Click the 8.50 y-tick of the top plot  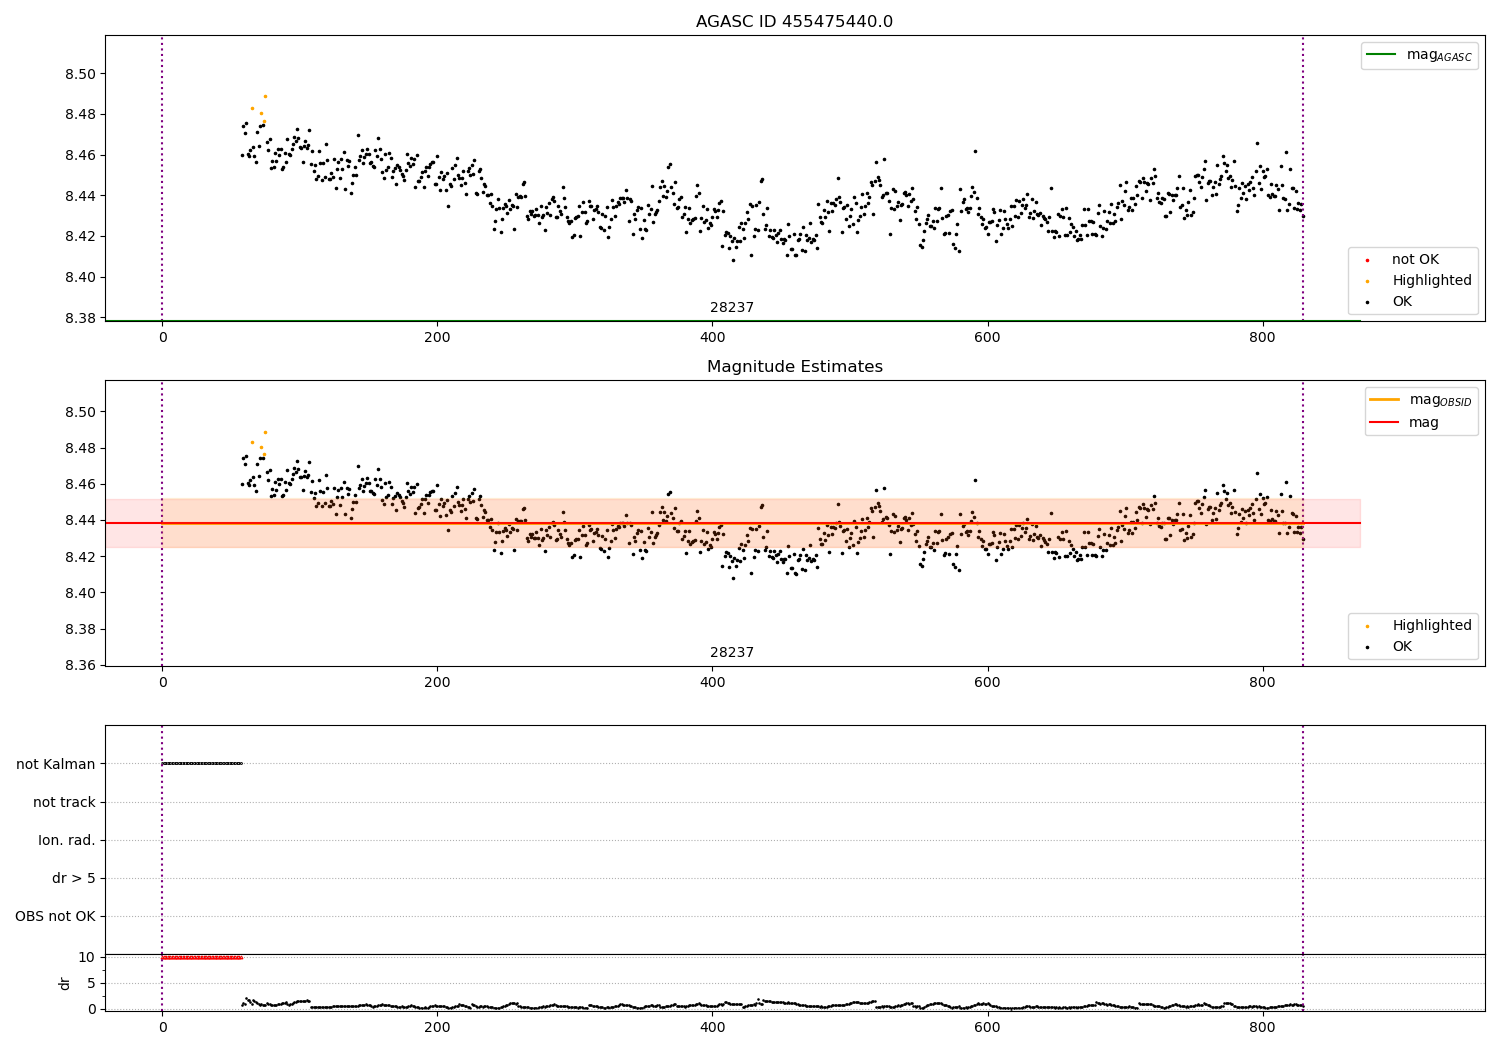click(82, 75)
